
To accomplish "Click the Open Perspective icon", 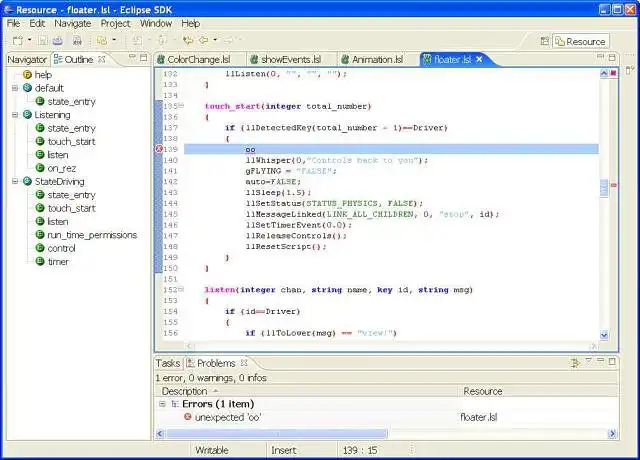I will pos(544,41).
